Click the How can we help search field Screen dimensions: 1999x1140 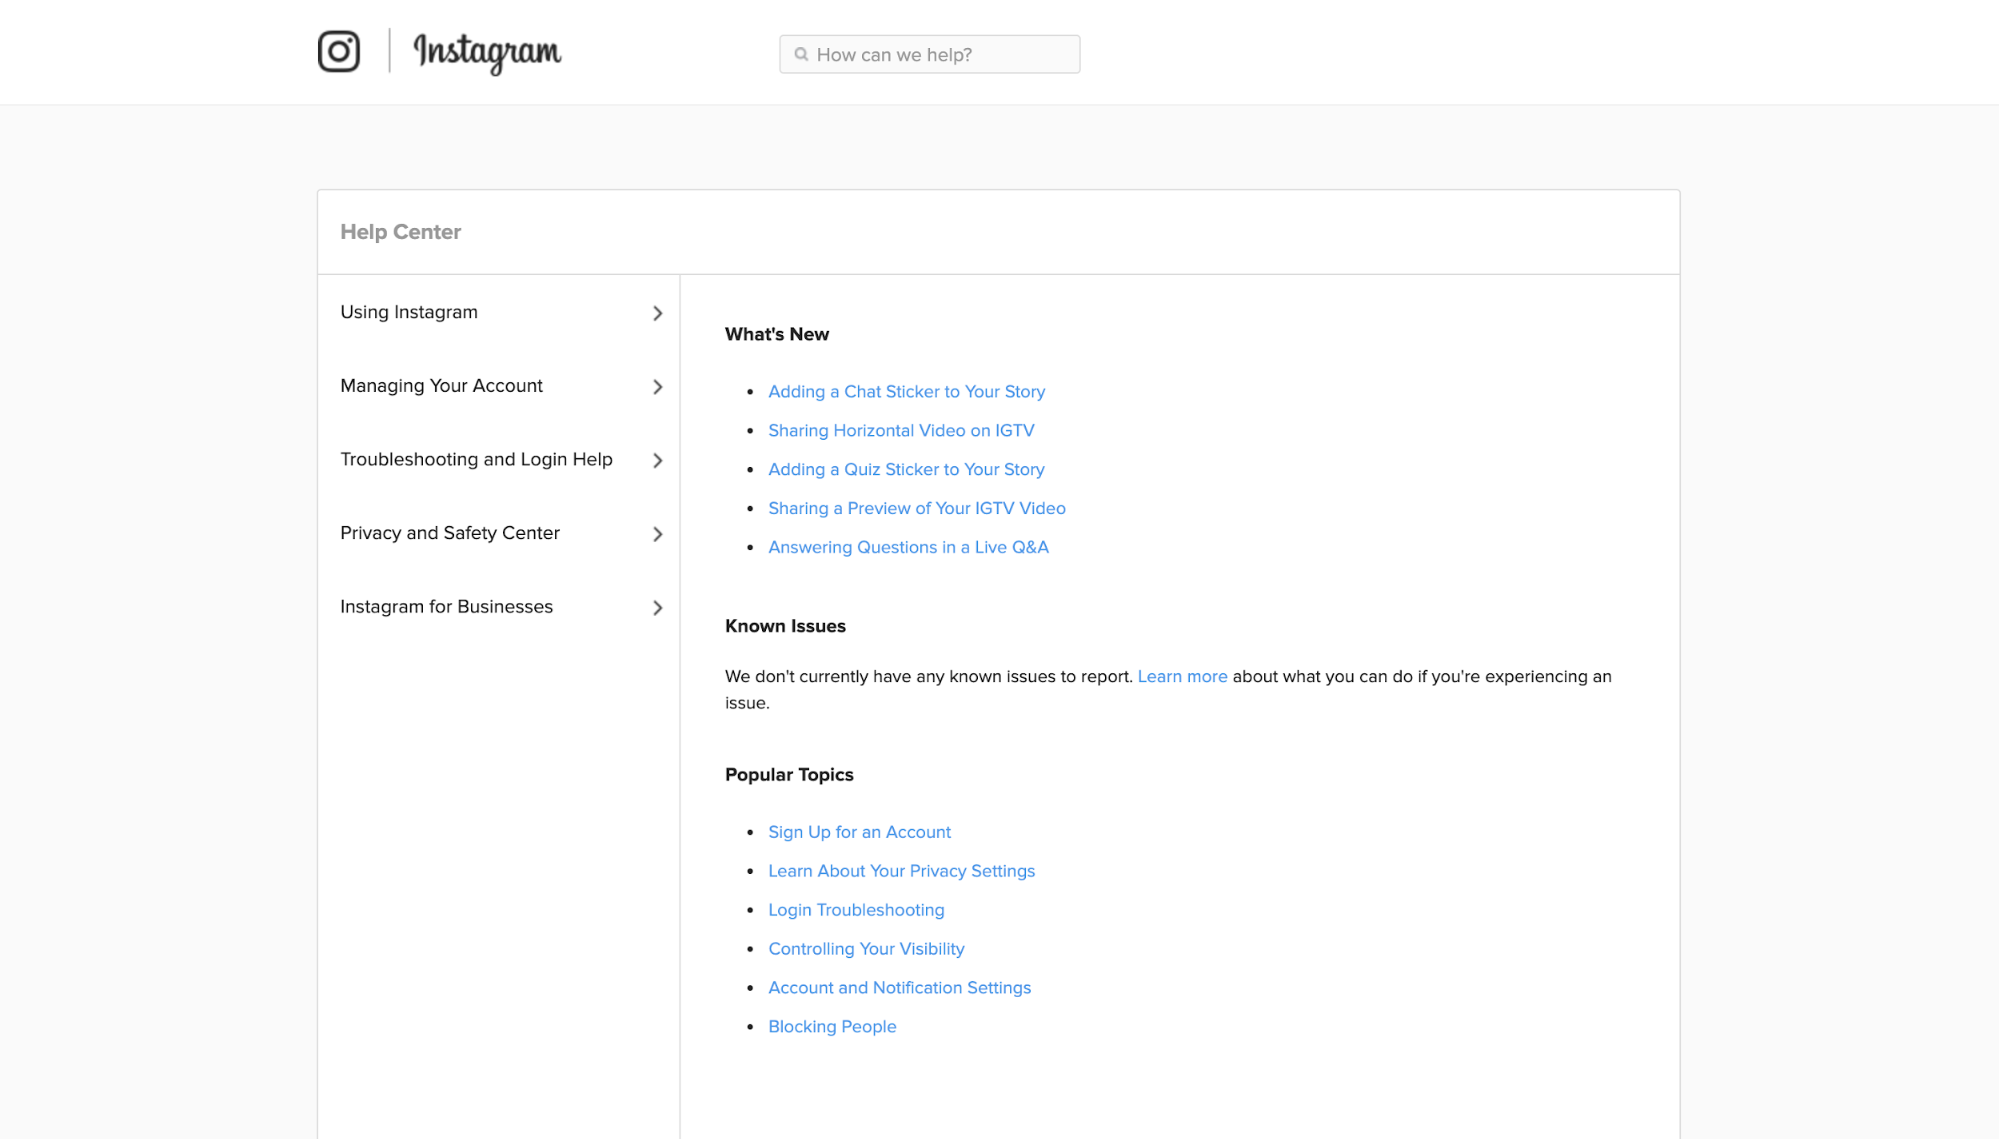click(x=929, y=55)
